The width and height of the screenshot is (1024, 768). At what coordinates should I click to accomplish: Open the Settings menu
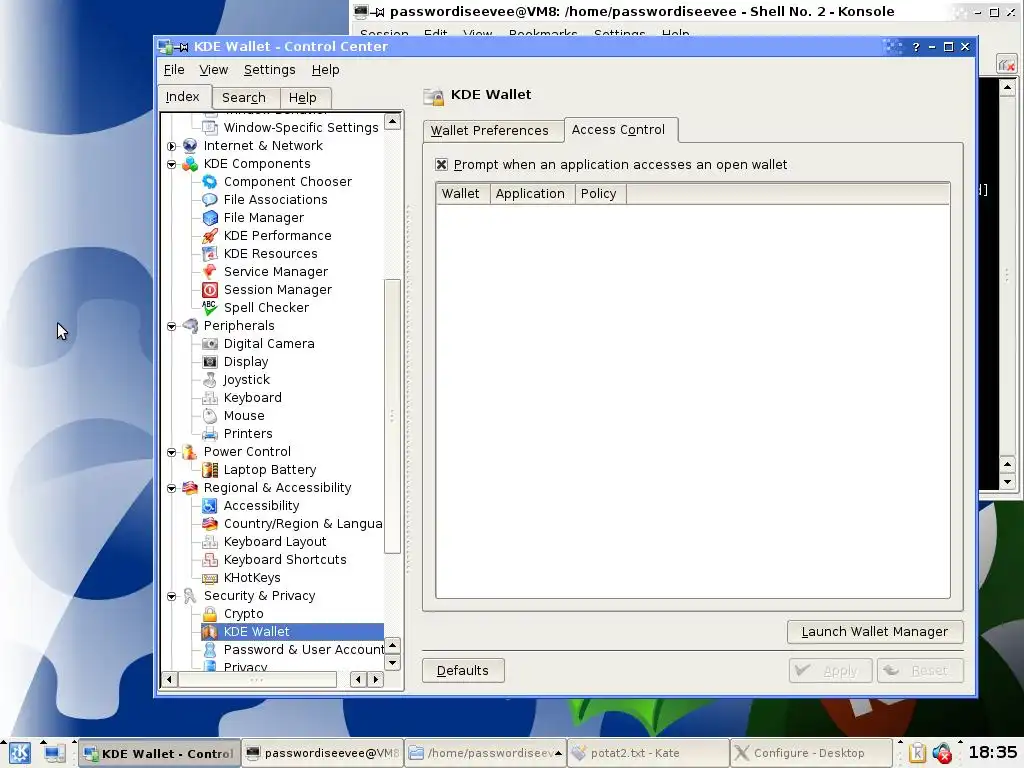[x=269, y=70]
